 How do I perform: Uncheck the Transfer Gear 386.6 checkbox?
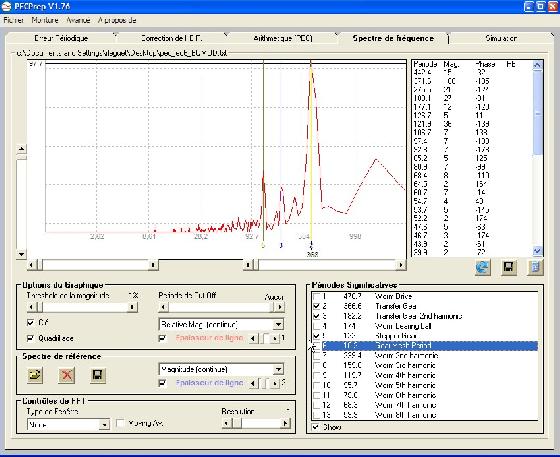click(x=316, y=306)
